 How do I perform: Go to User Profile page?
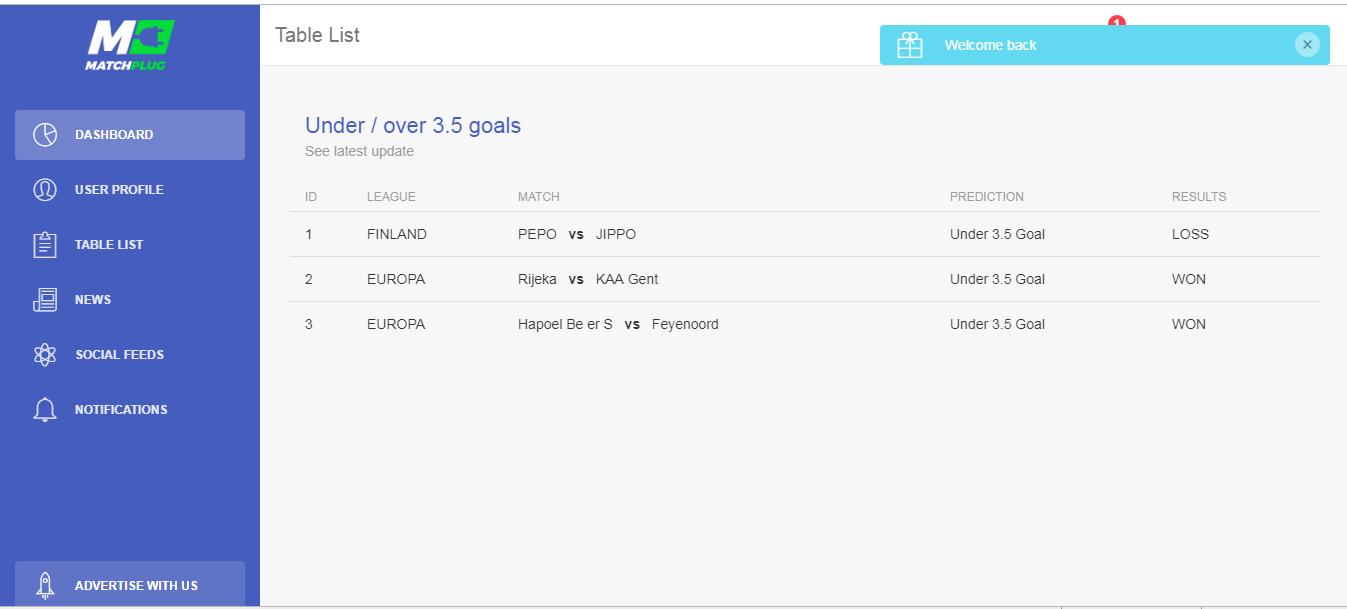click(x=119, y=190)
